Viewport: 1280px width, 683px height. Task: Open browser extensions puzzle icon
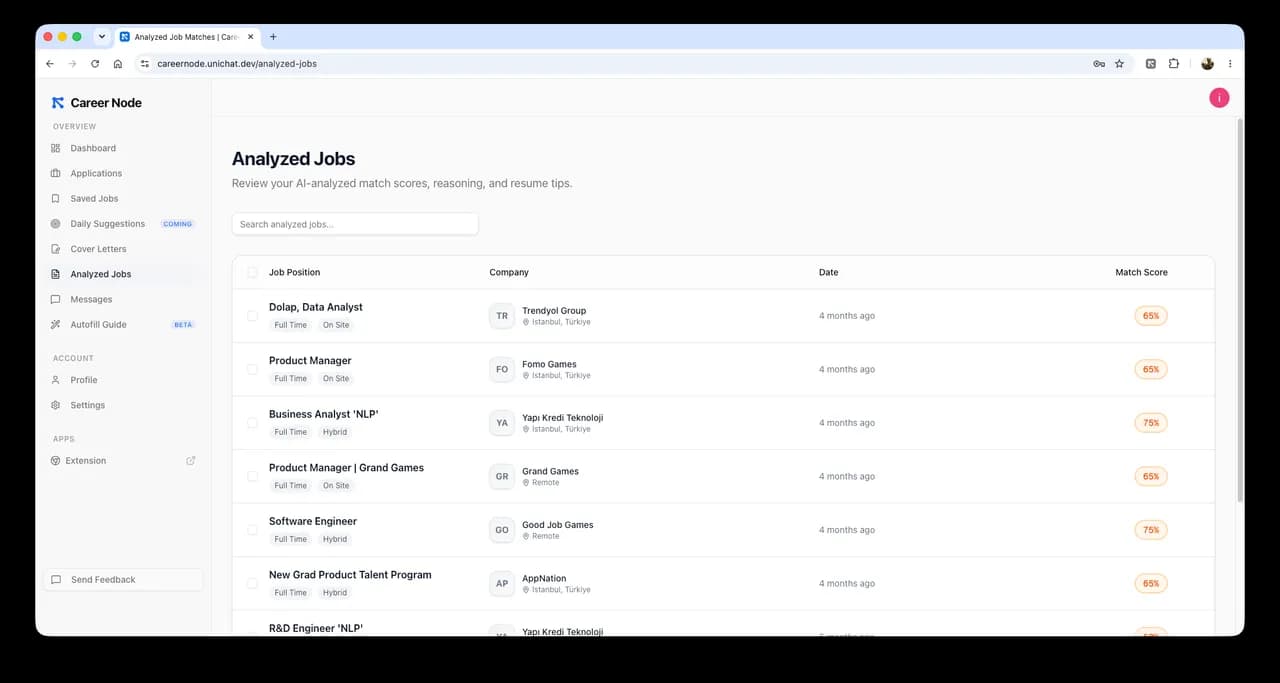tap(1174, 63)
